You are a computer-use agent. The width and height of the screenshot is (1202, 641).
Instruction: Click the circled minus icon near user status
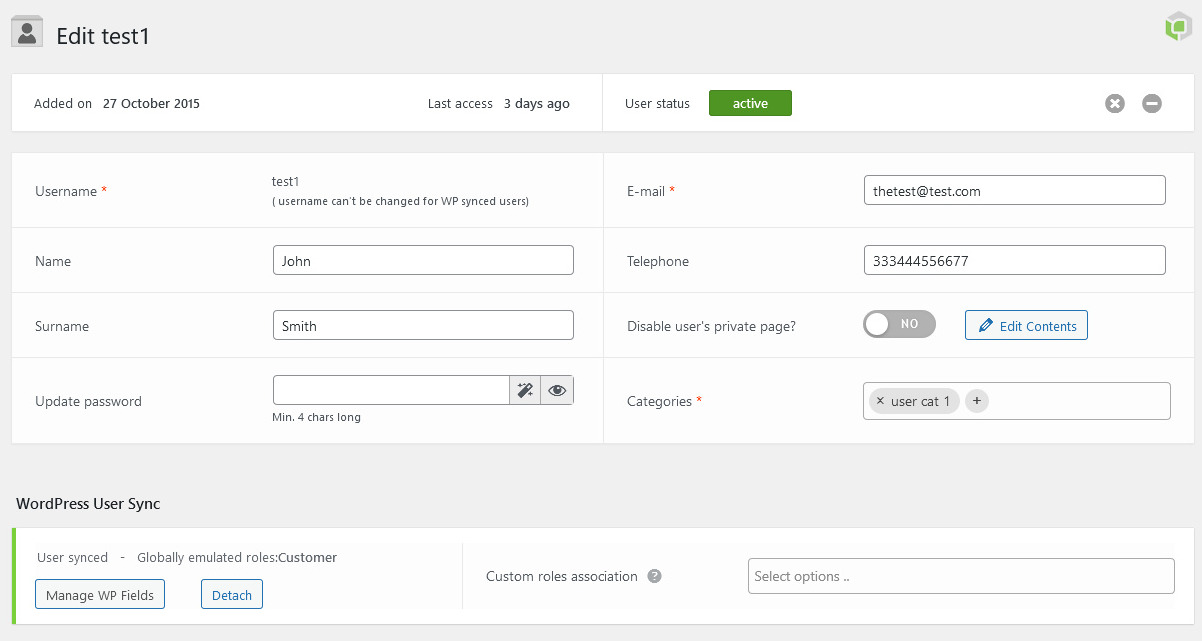[1152, 103]
